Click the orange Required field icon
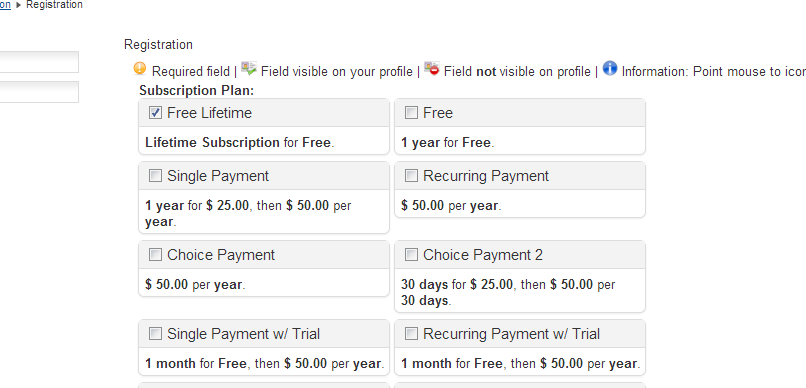The image size is (806, 388). pyautogui.click(x=139, y=68)
